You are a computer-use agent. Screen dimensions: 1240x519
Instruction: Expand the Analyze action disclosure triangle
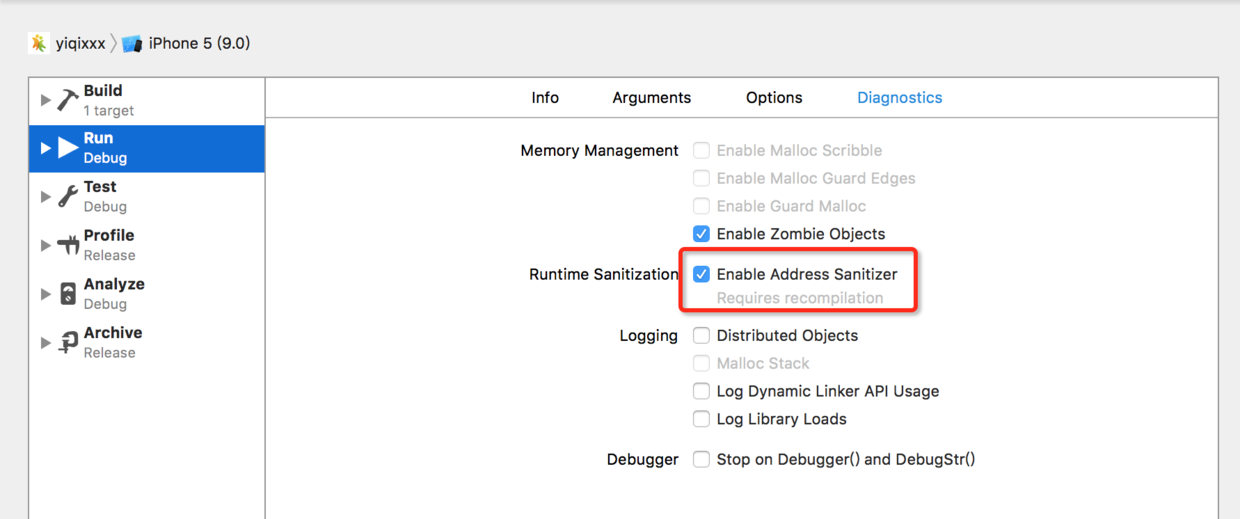pos(45,294)
